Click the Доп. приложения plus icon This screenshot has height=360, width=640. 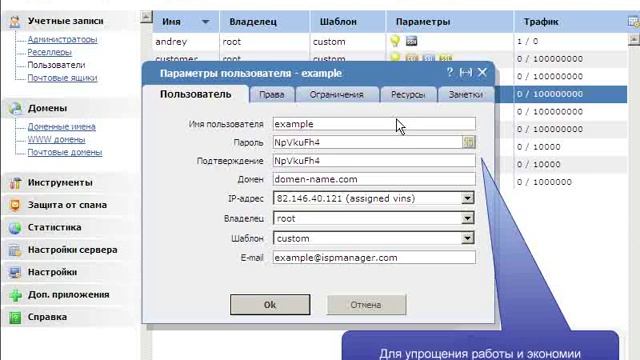click(x=15, y=295)
